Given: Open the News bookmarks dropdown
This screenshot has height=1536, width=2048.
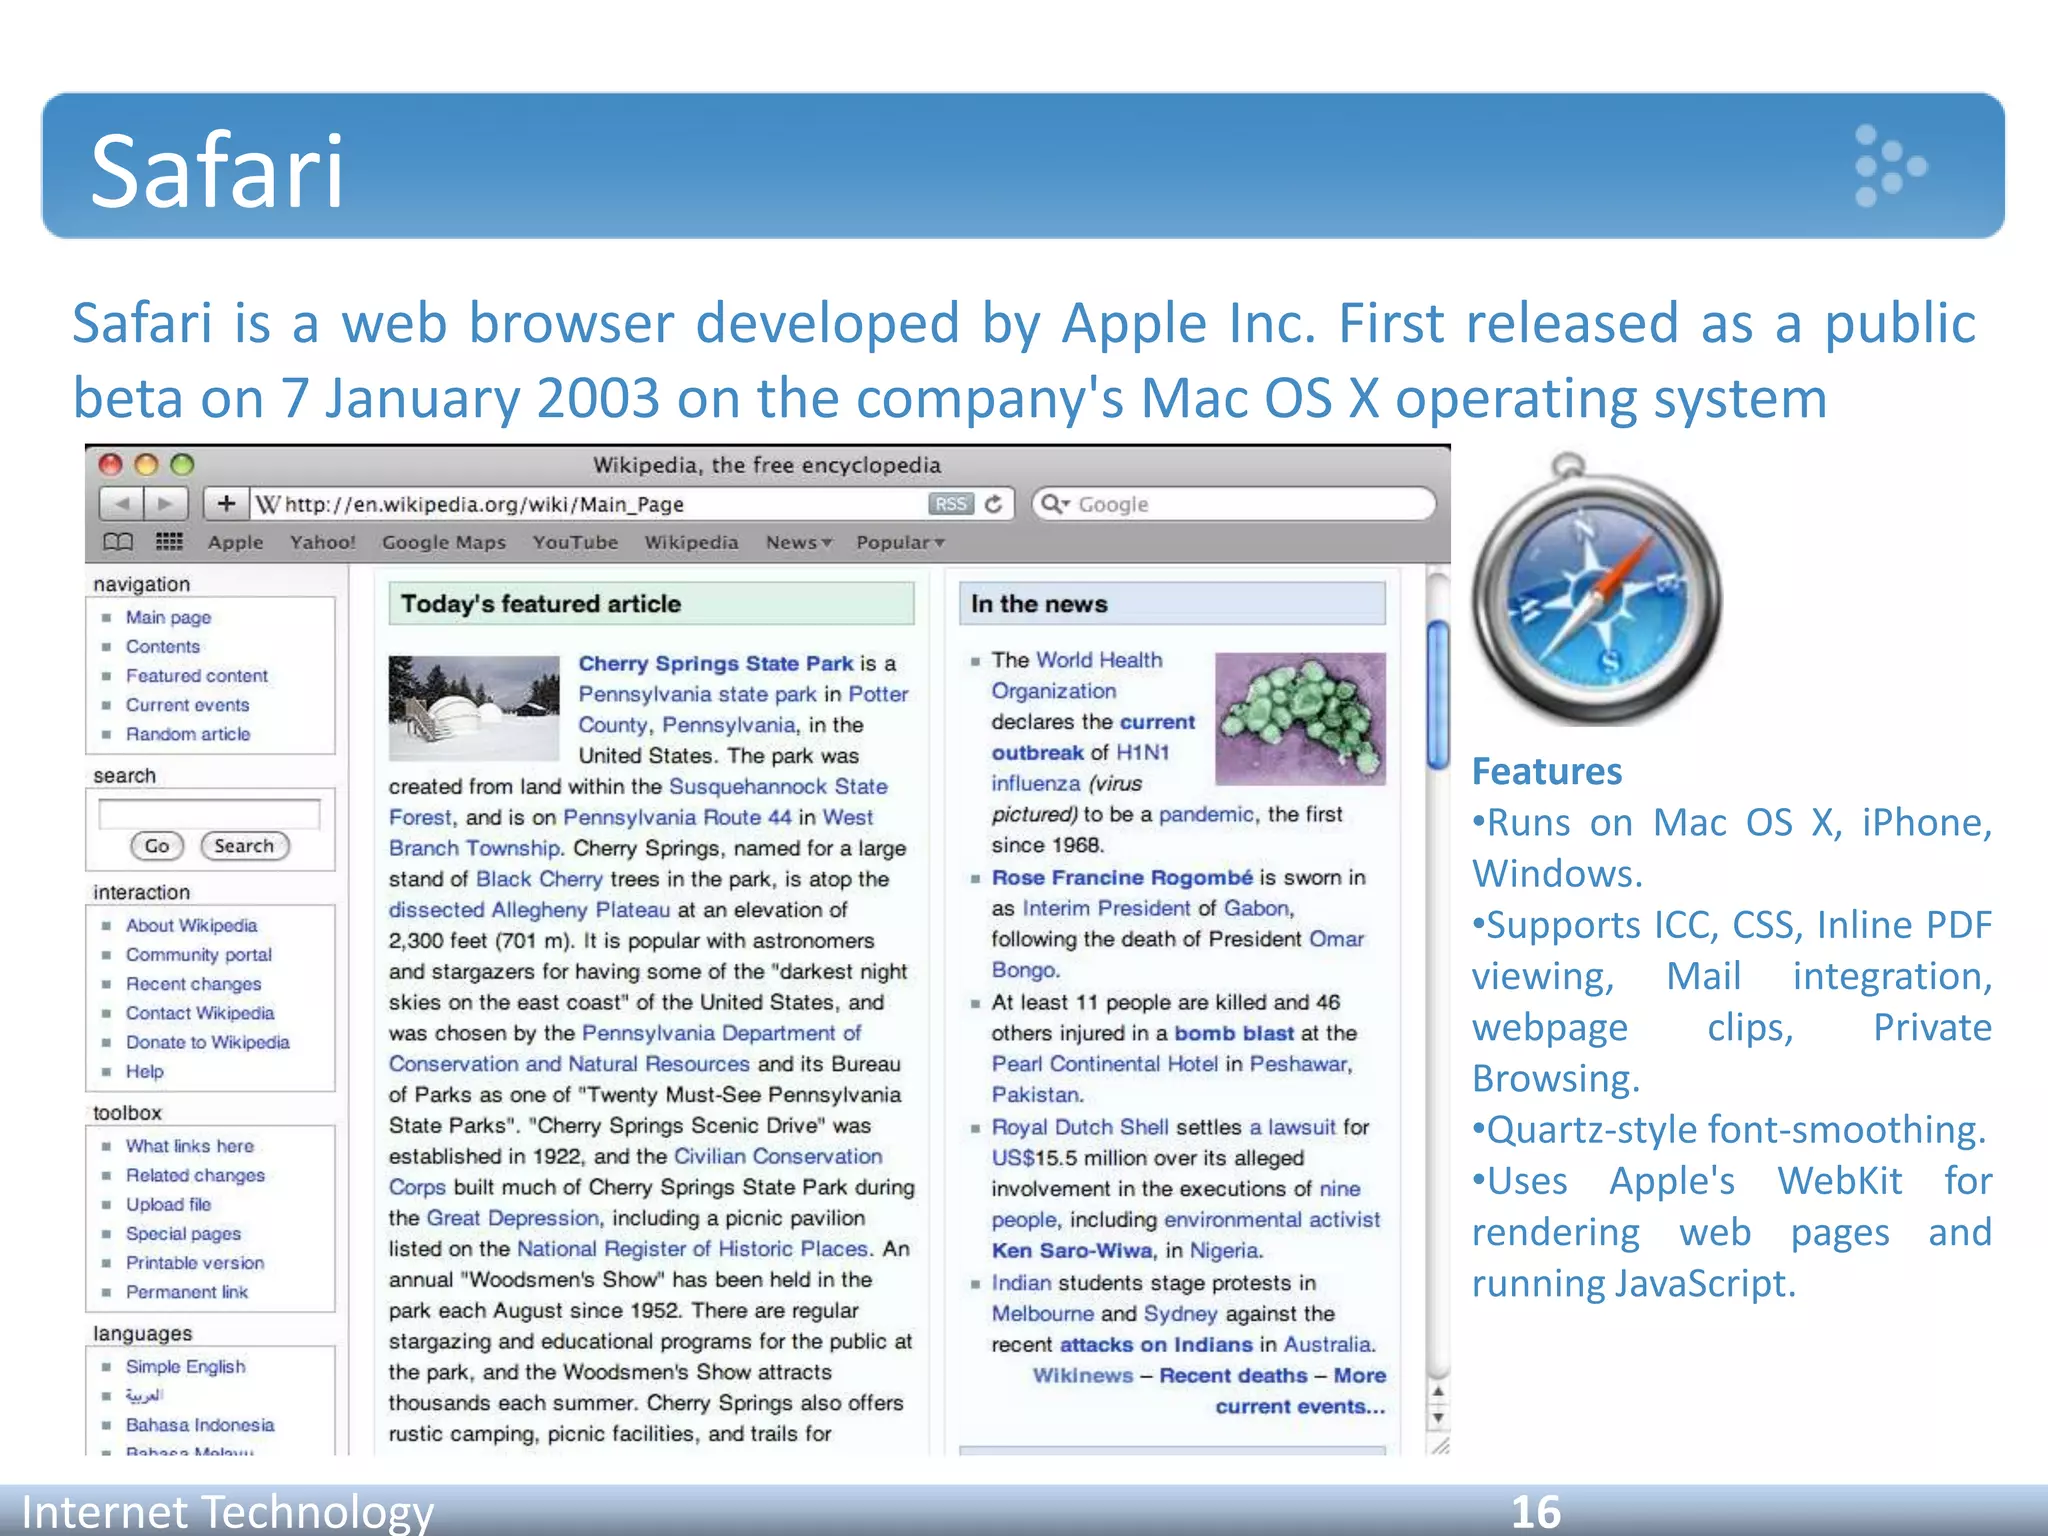Looking at the screenshot, I should pyautogui.click(x=798, y=542).
